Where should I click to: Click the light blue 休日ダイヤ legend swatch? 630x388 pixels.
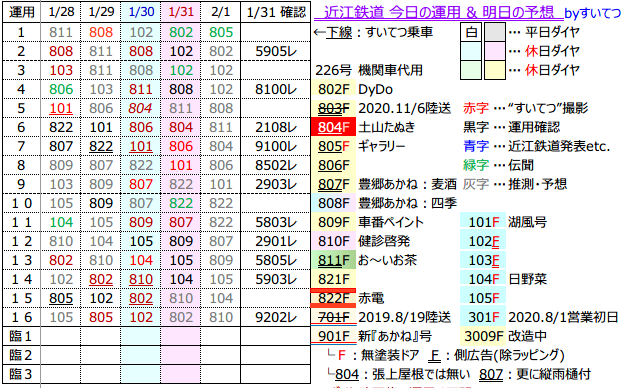pos(471,51)
